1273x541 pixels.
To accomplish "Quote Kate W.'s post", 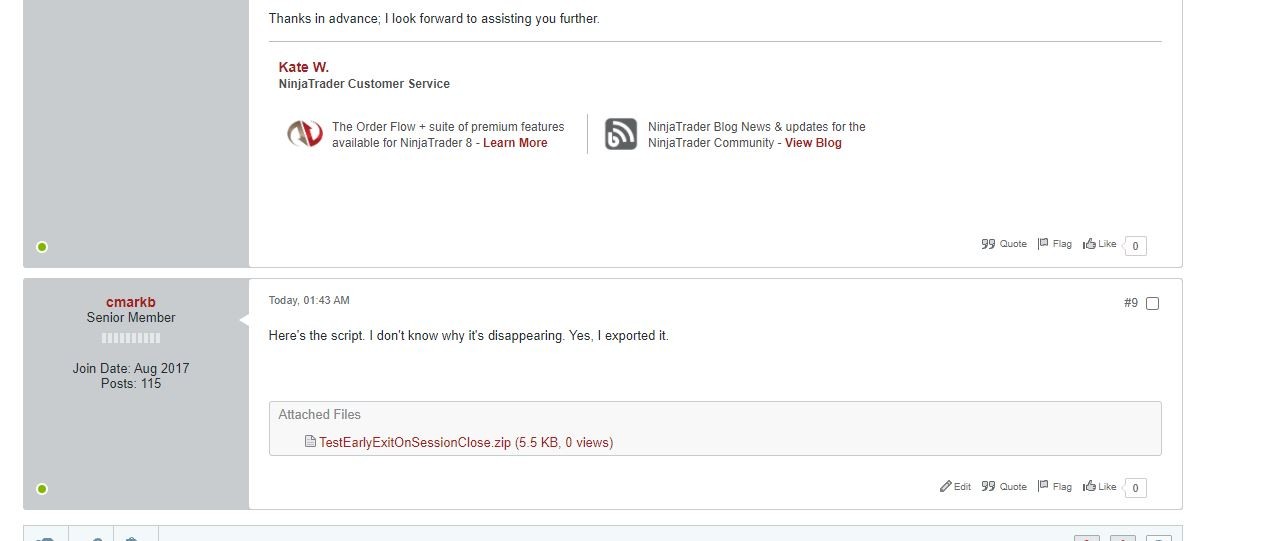I will 1004,244.
